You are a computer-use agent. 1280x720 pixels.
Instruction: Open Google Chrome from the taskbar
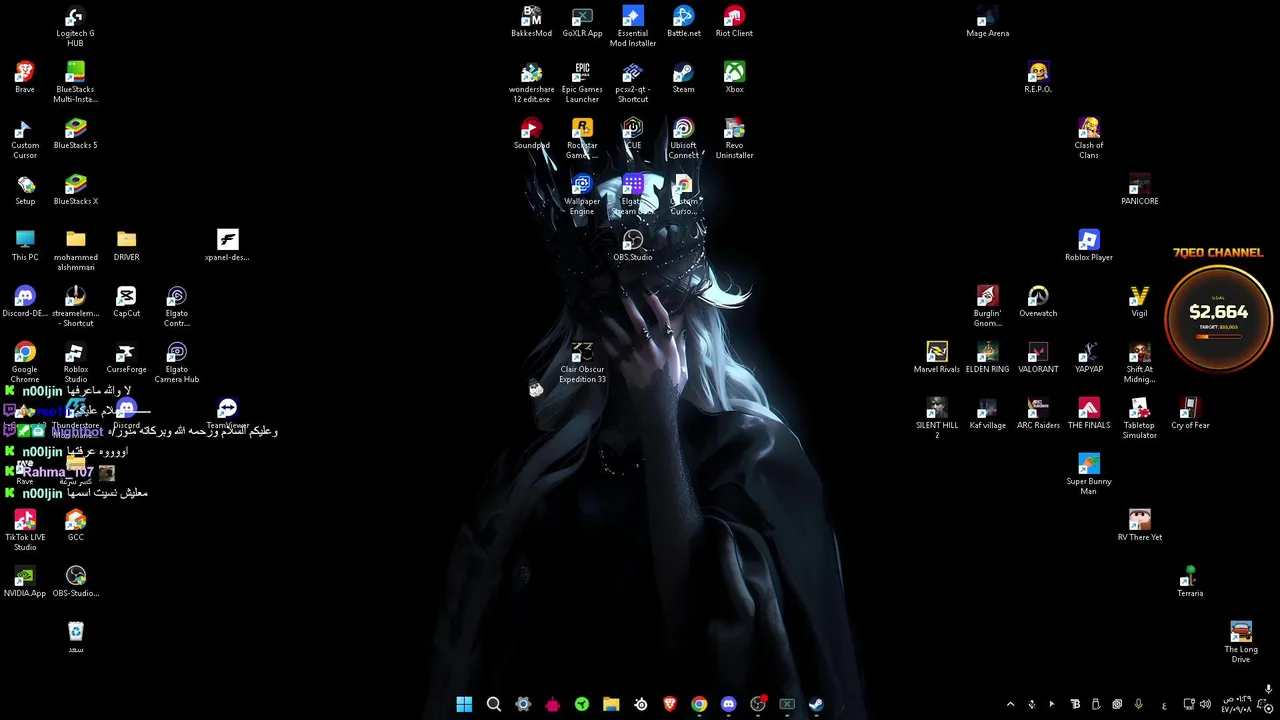[x=699, y=704]
